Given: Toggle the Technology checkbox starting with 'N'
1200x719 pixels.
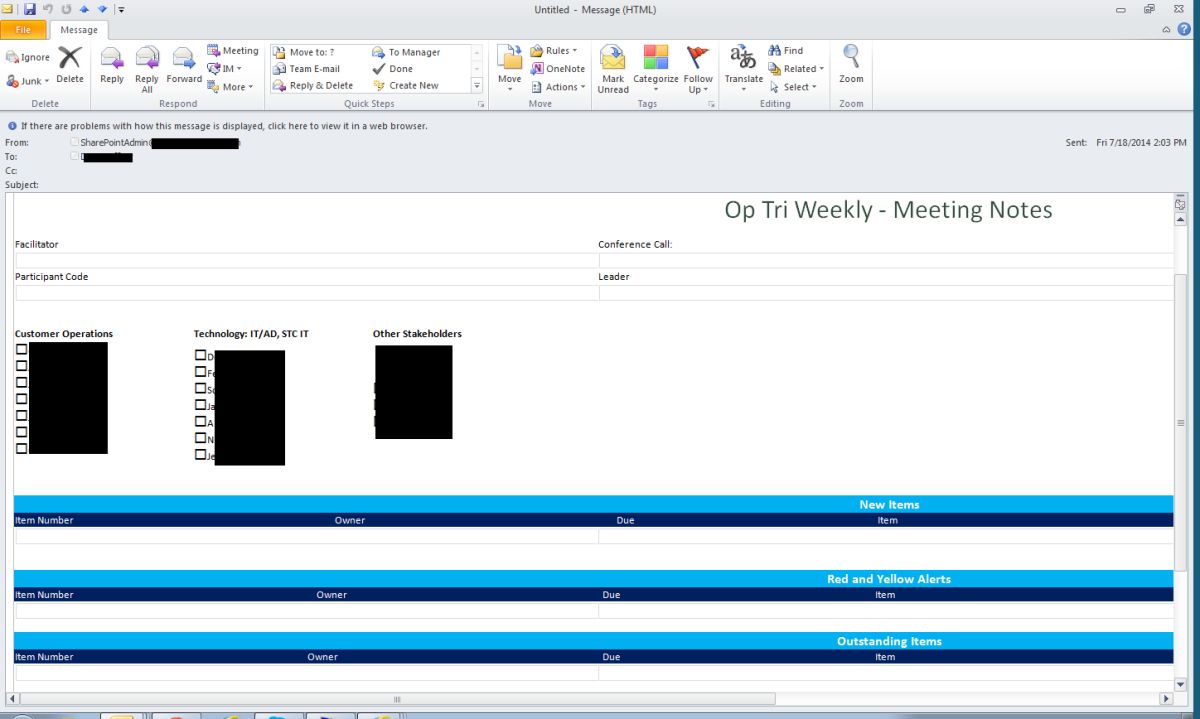Looking at the screenshot, I should click(200, 437).
